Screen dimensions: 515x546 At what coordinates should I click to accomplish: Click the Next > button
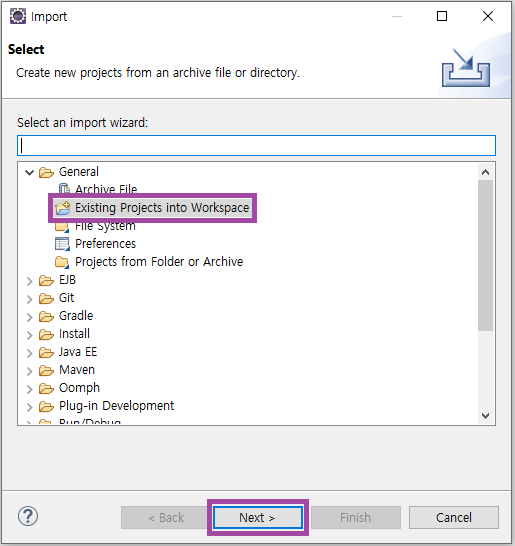click(258, 517)
